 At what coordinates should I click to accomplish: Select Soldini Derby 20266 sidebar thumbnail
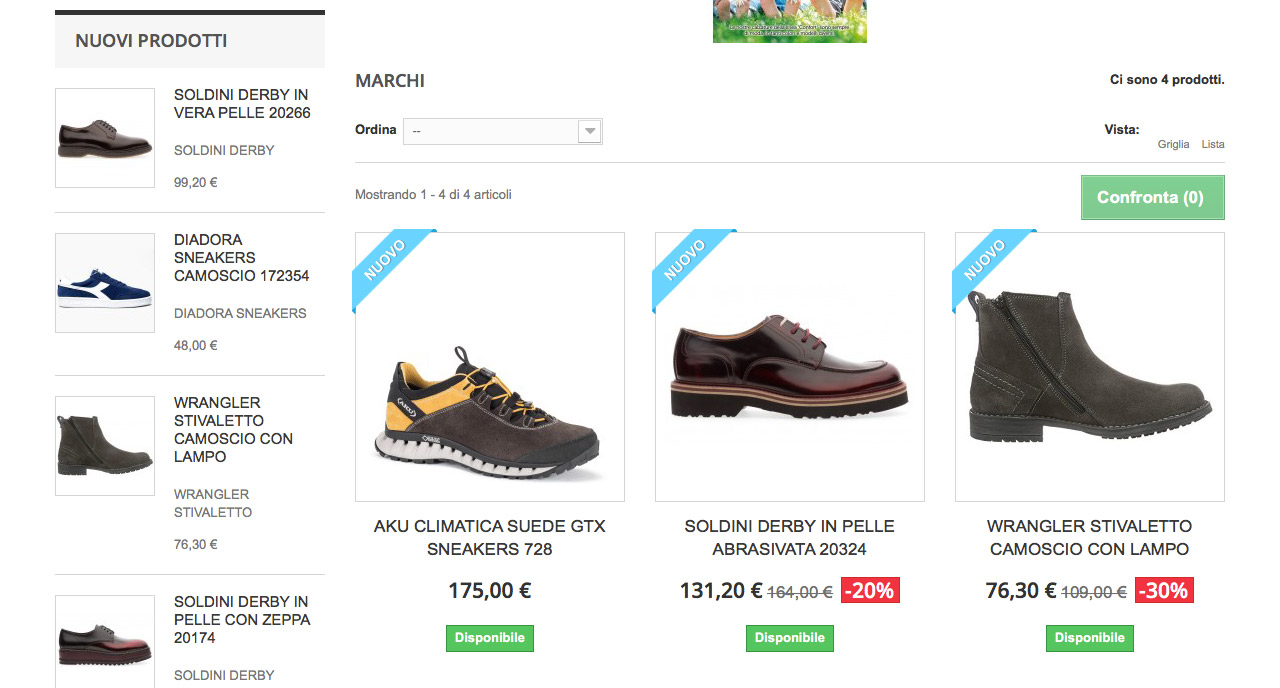point(105,138)
